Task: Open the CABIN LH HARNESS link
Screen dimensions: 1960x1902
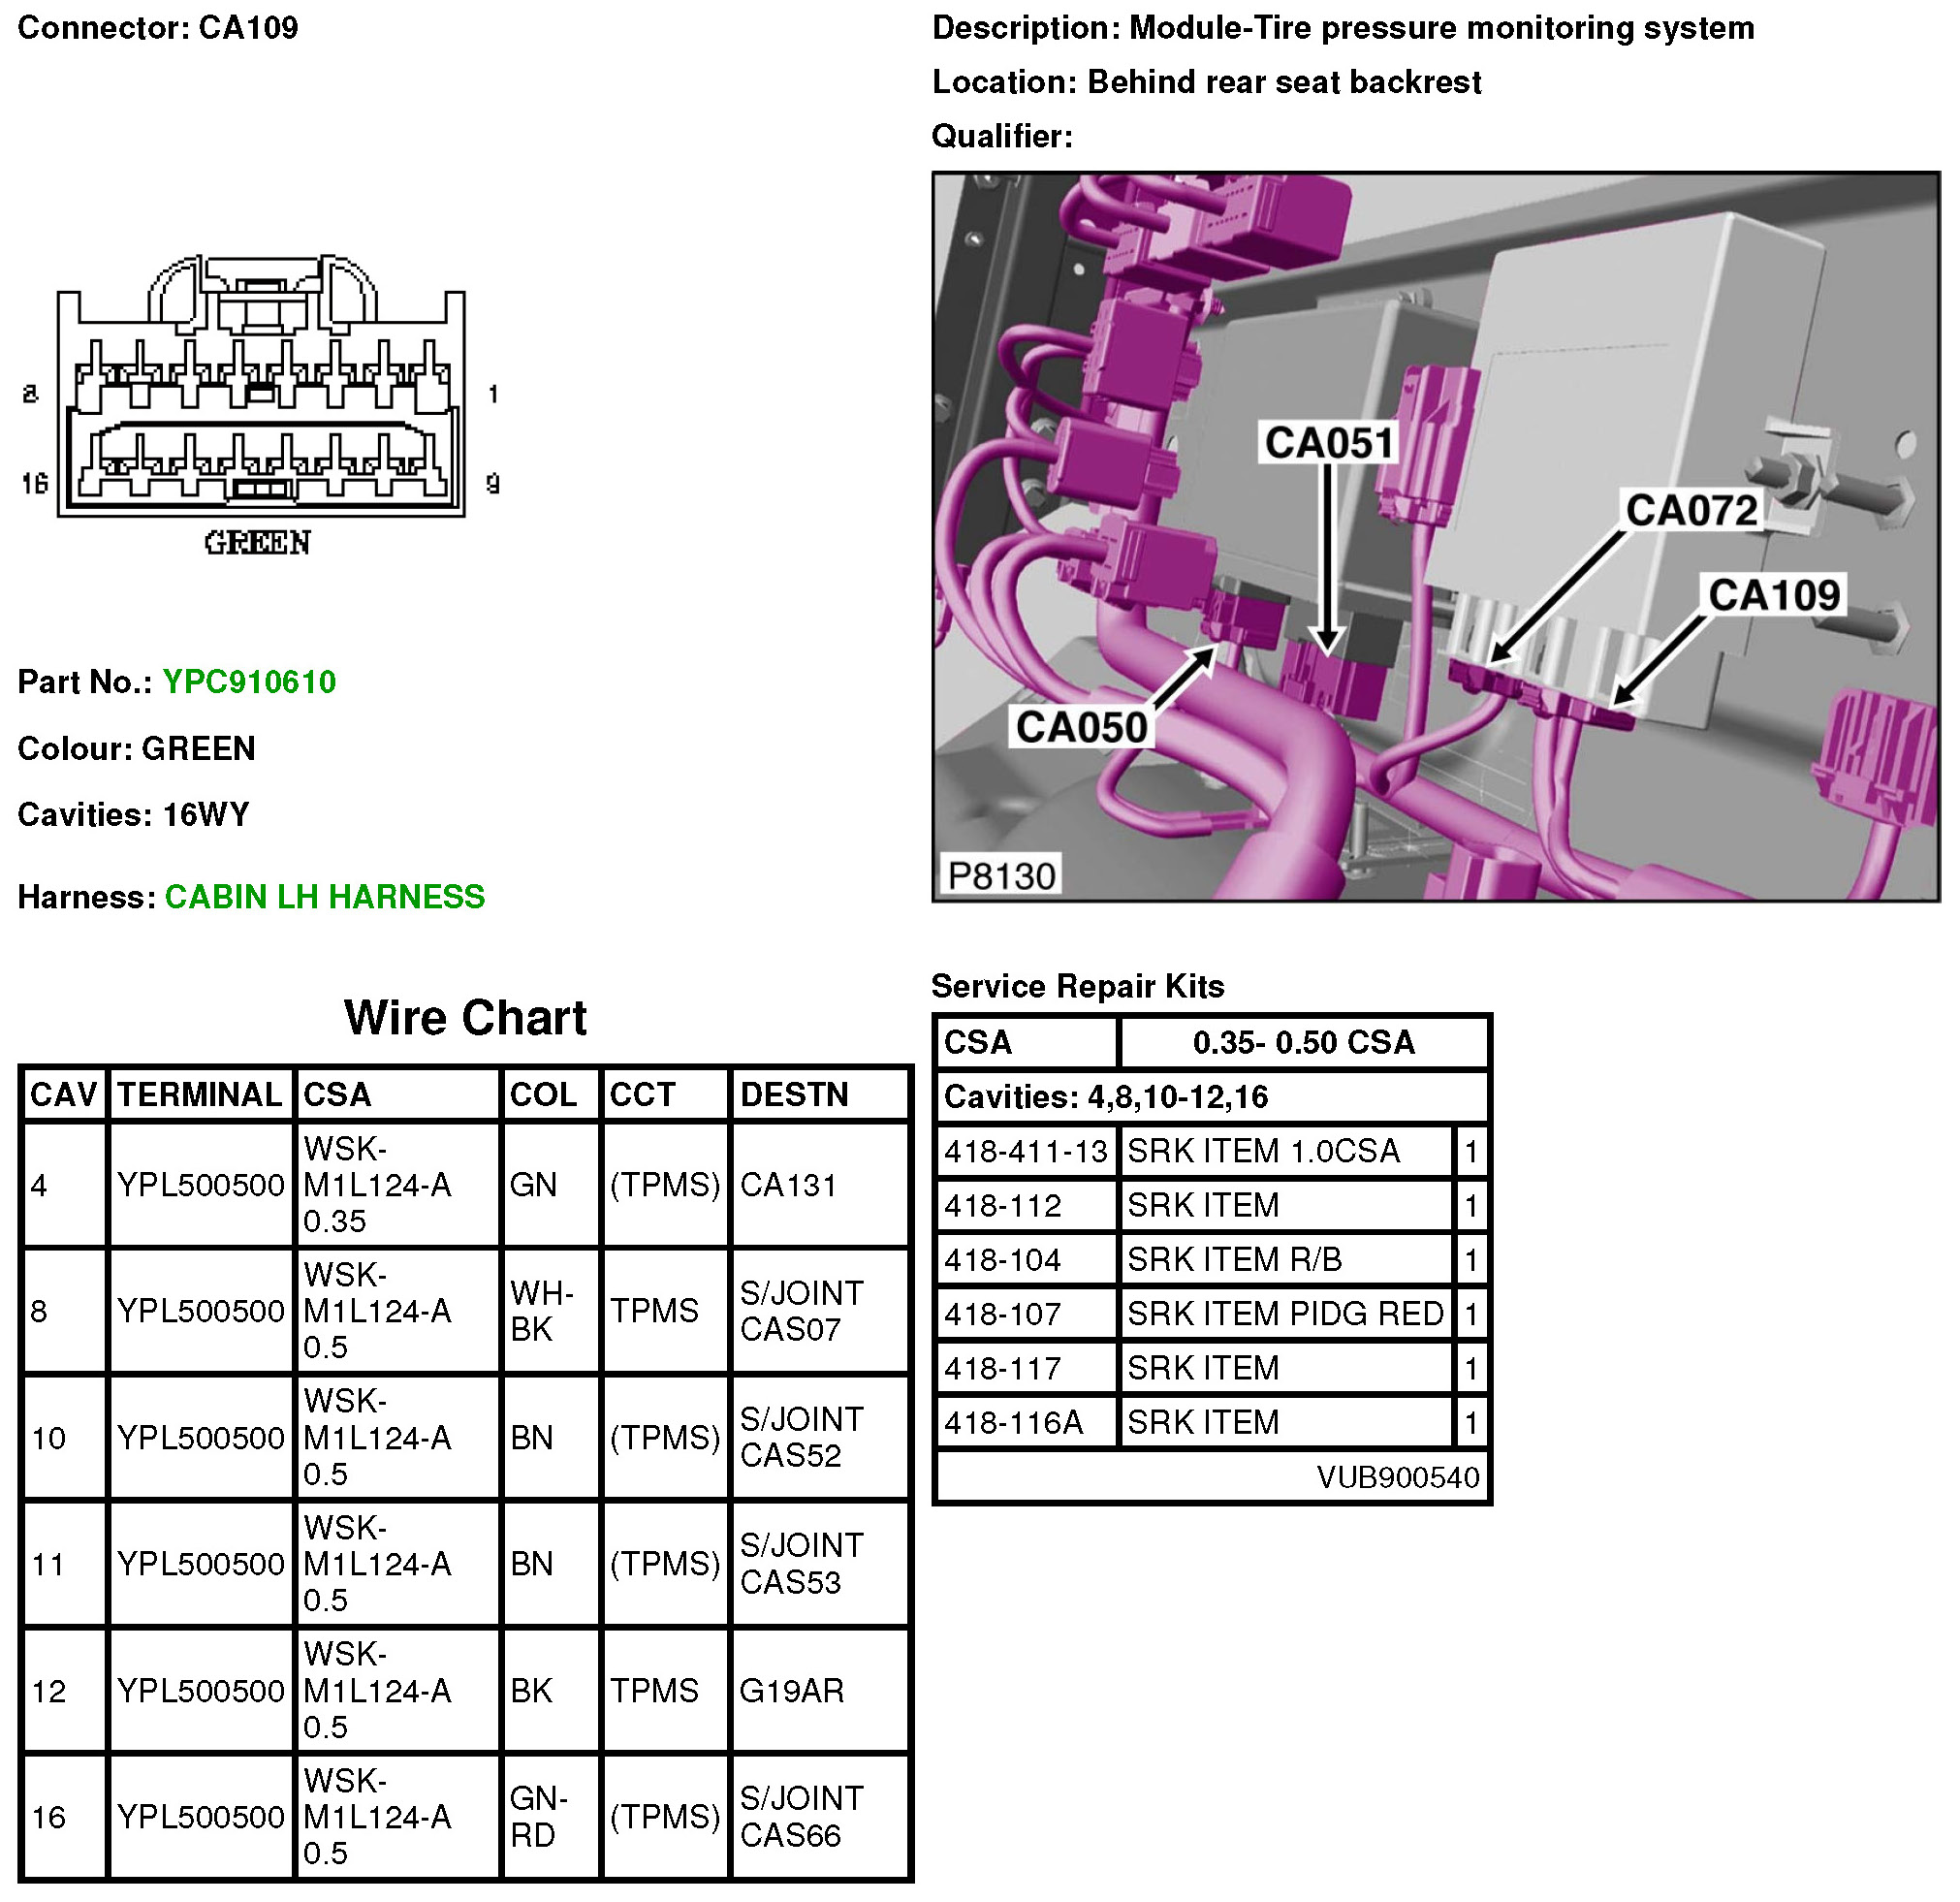Action: tap(324, 897)
